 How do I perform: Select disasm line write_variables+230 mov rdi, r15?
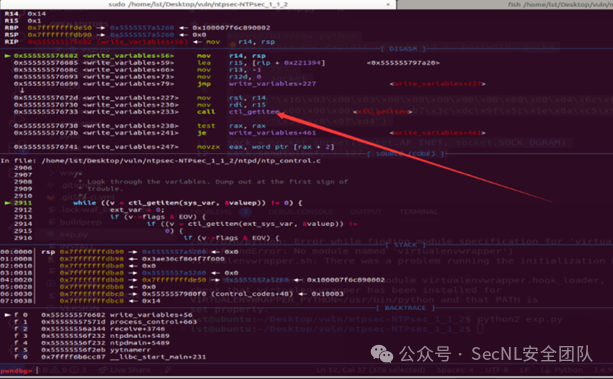(140, 105)
